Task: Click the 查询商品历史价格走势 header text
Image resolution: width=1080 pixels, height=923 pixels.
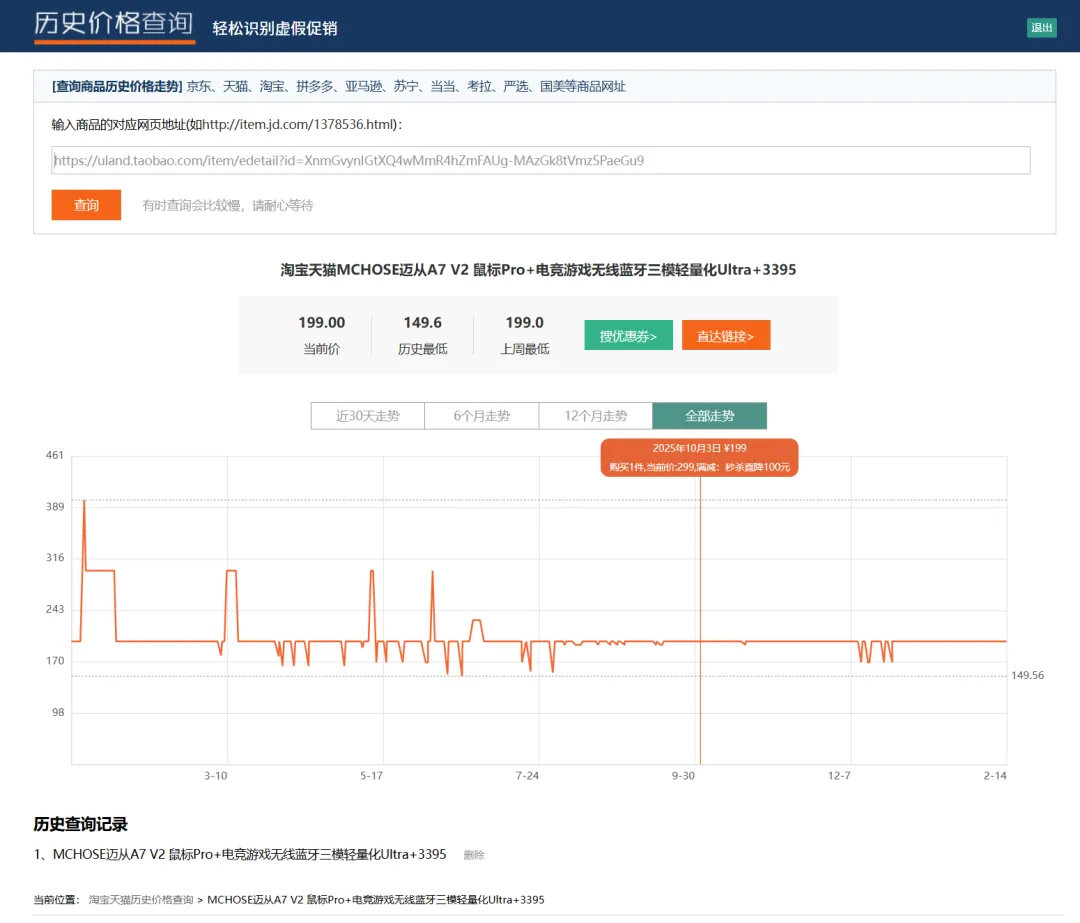Action: click(x=117, y=86)
